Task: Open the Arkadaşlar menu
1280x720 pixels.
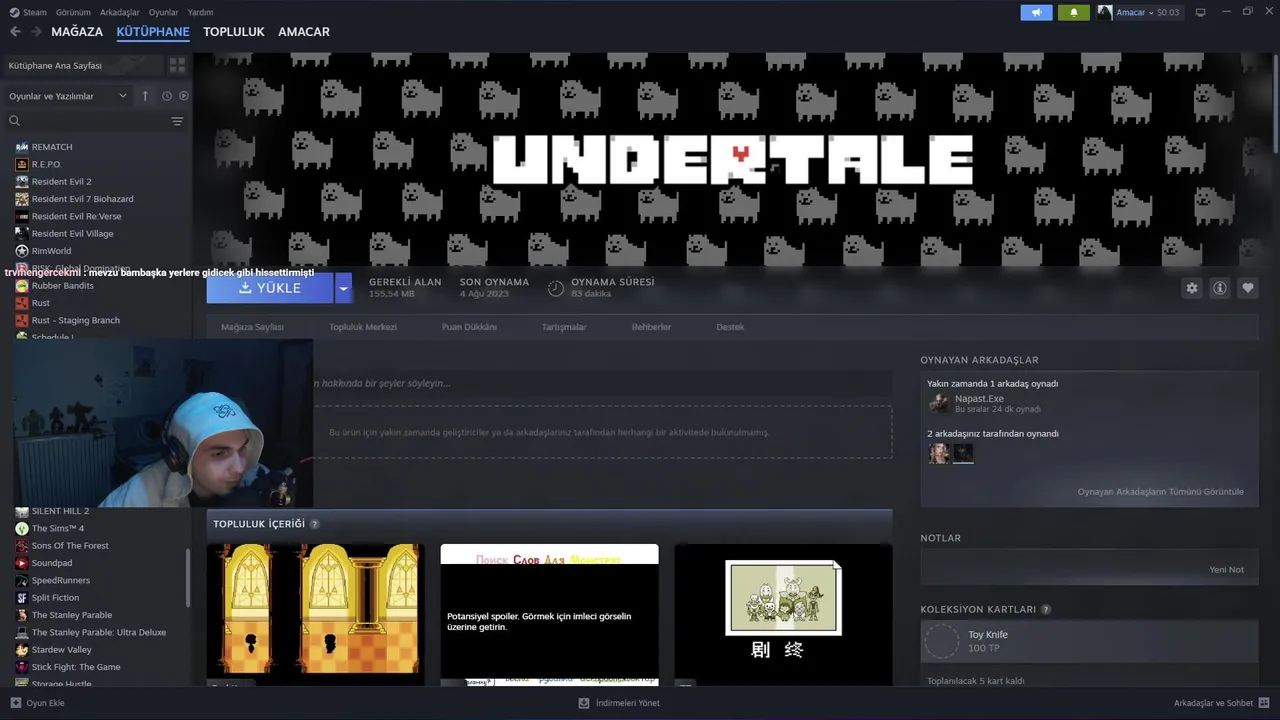Action: (x=120, y=12)
